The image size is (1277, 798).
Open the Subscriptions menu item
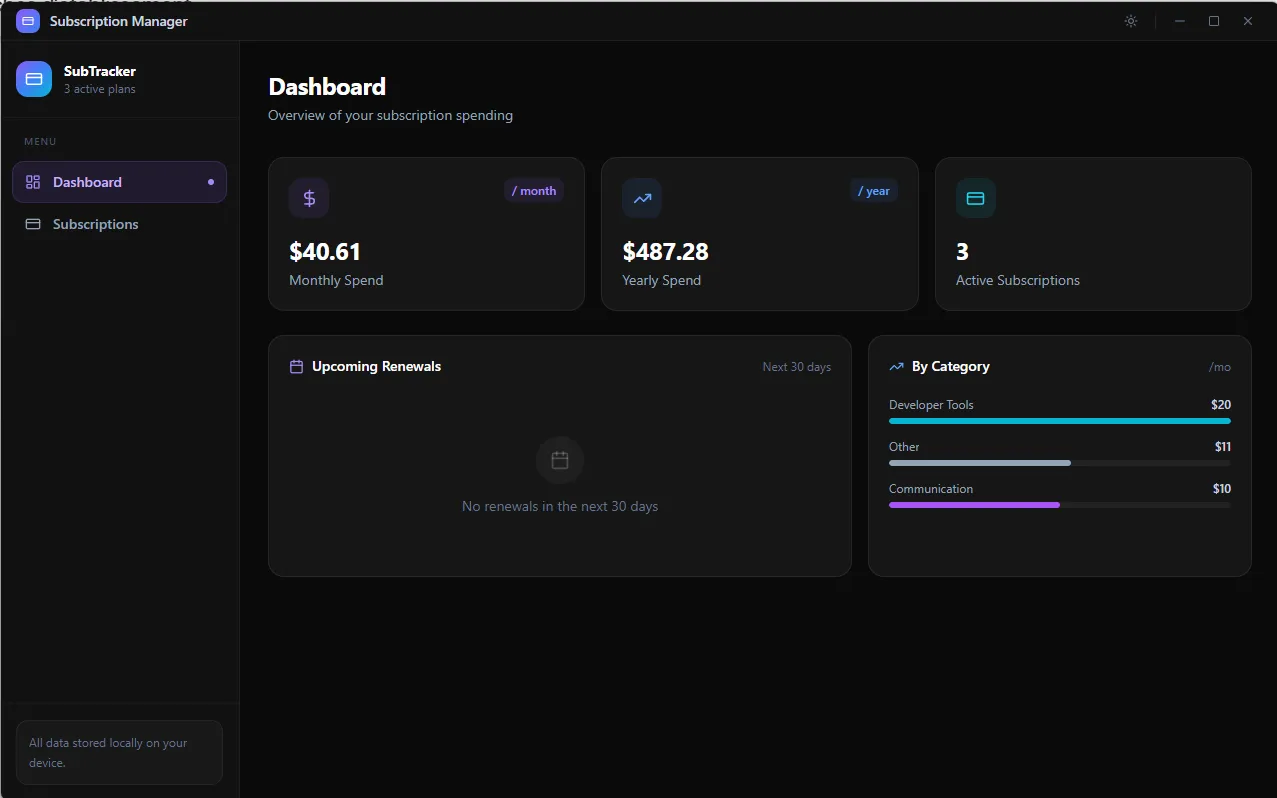click(x=119, y=224)
